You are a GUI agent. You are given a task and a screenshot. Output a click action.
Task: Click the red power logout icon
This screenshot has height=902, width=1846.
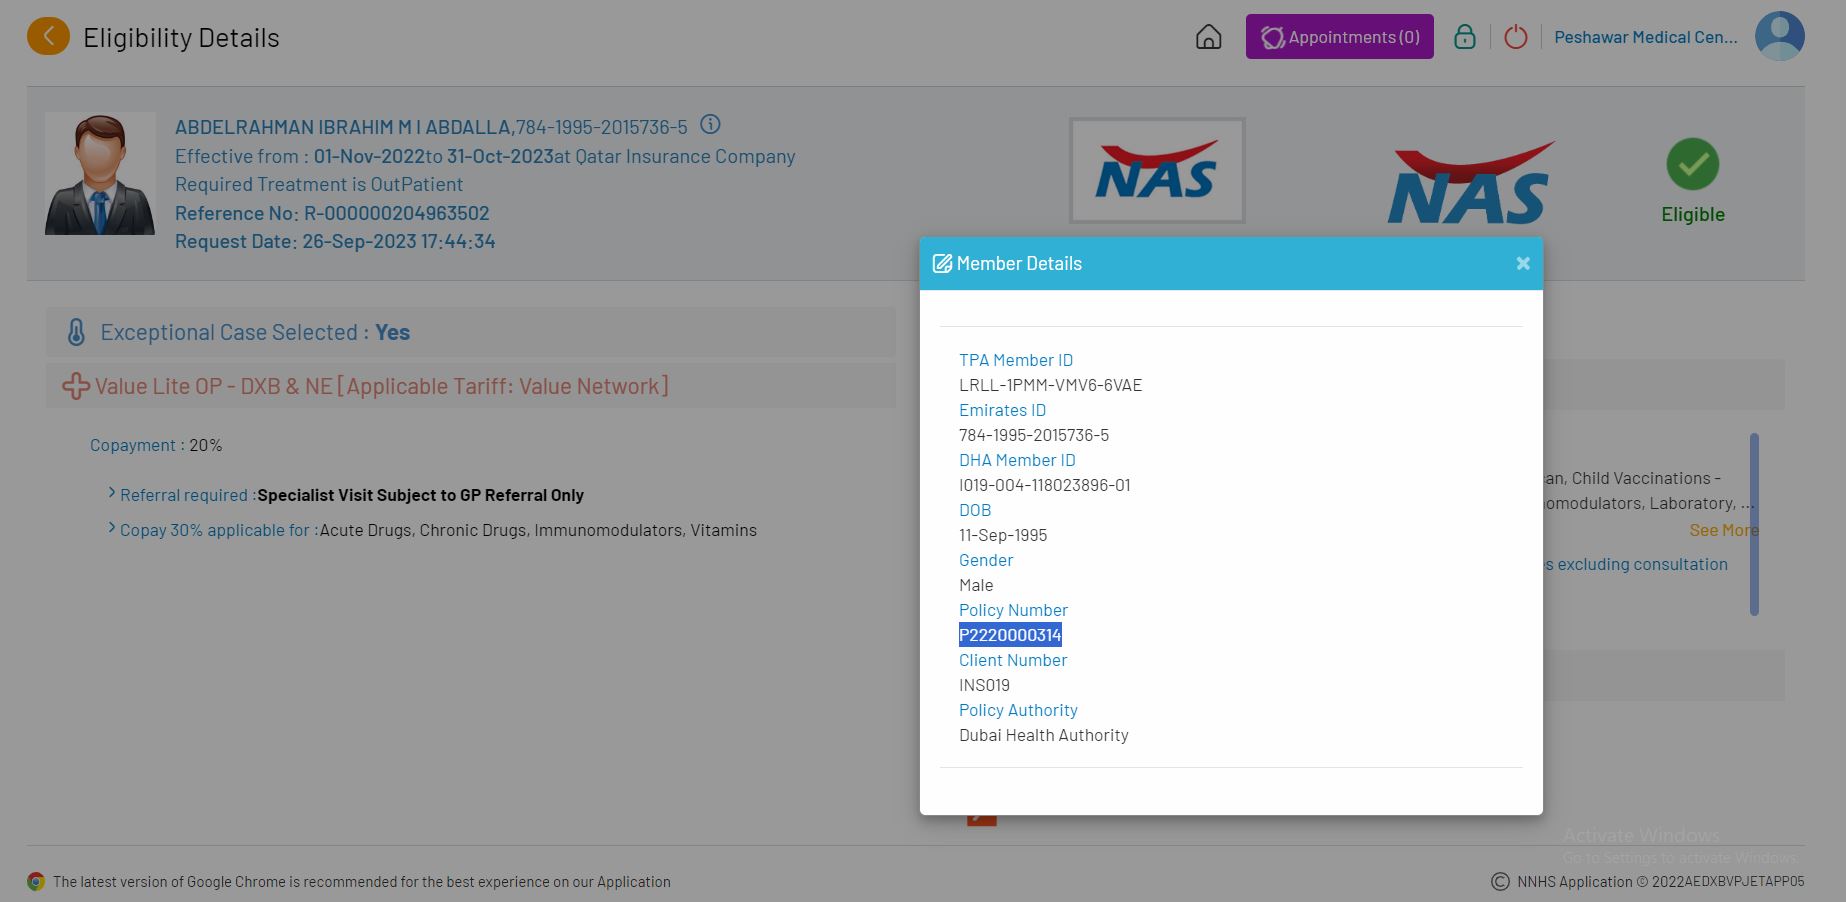coord(1516,37)
